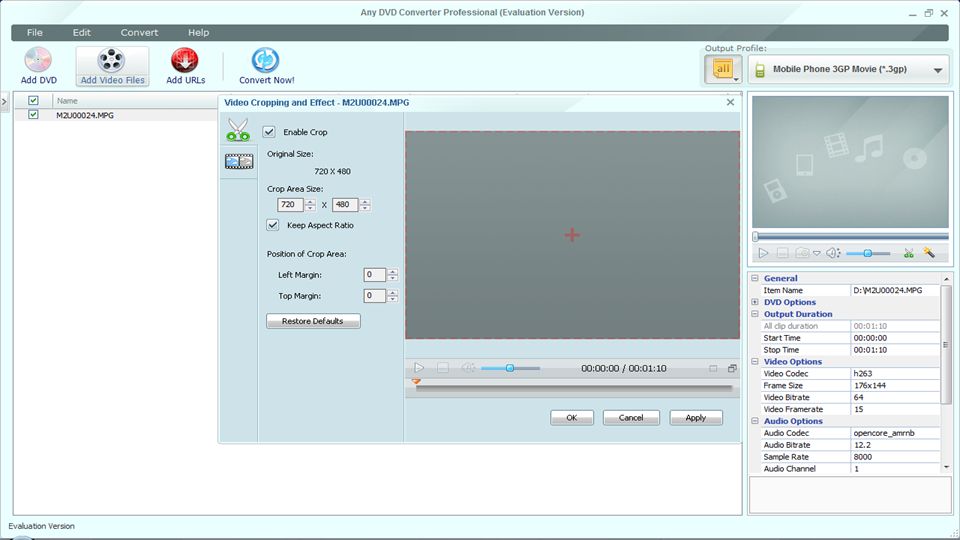Expand the left sidebar arrow

pyautogui.click(x=4, y=101)
